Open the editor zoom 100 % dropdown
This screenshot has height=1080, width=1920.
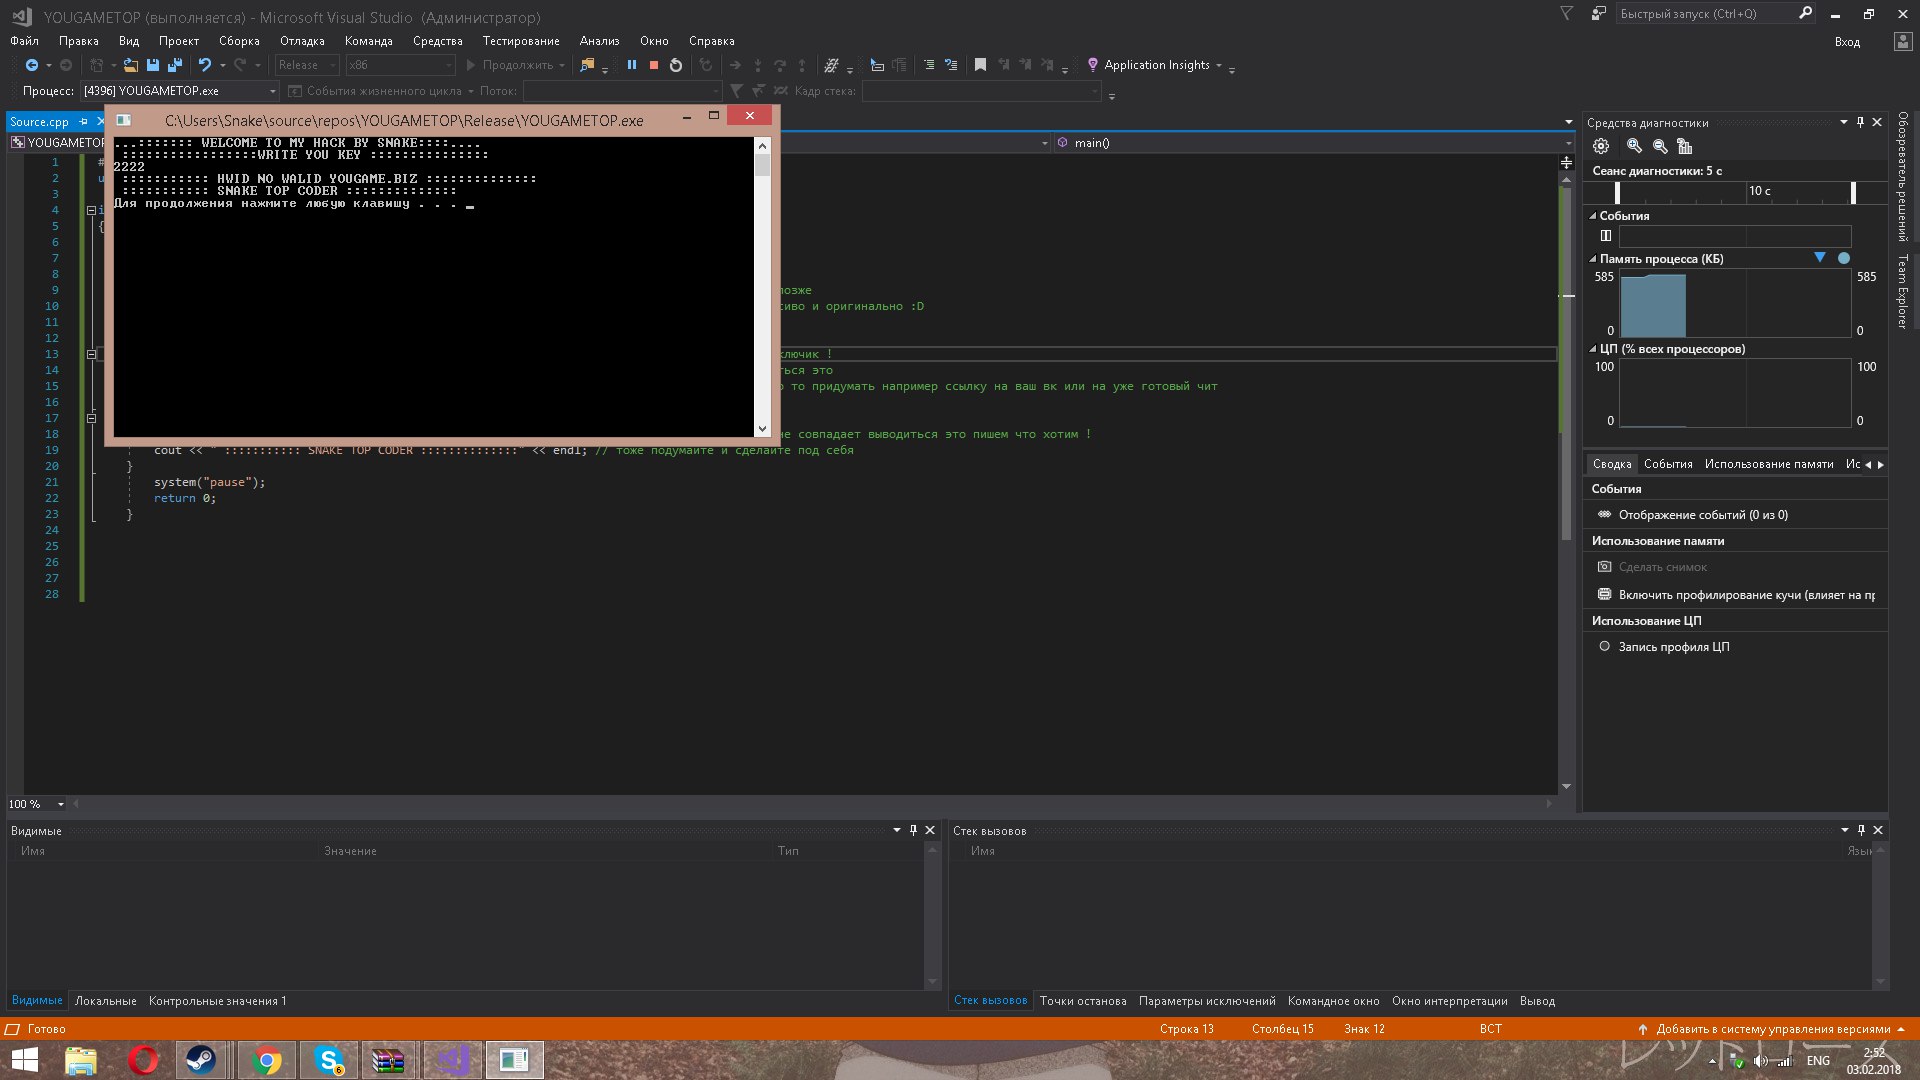(61, 804)
